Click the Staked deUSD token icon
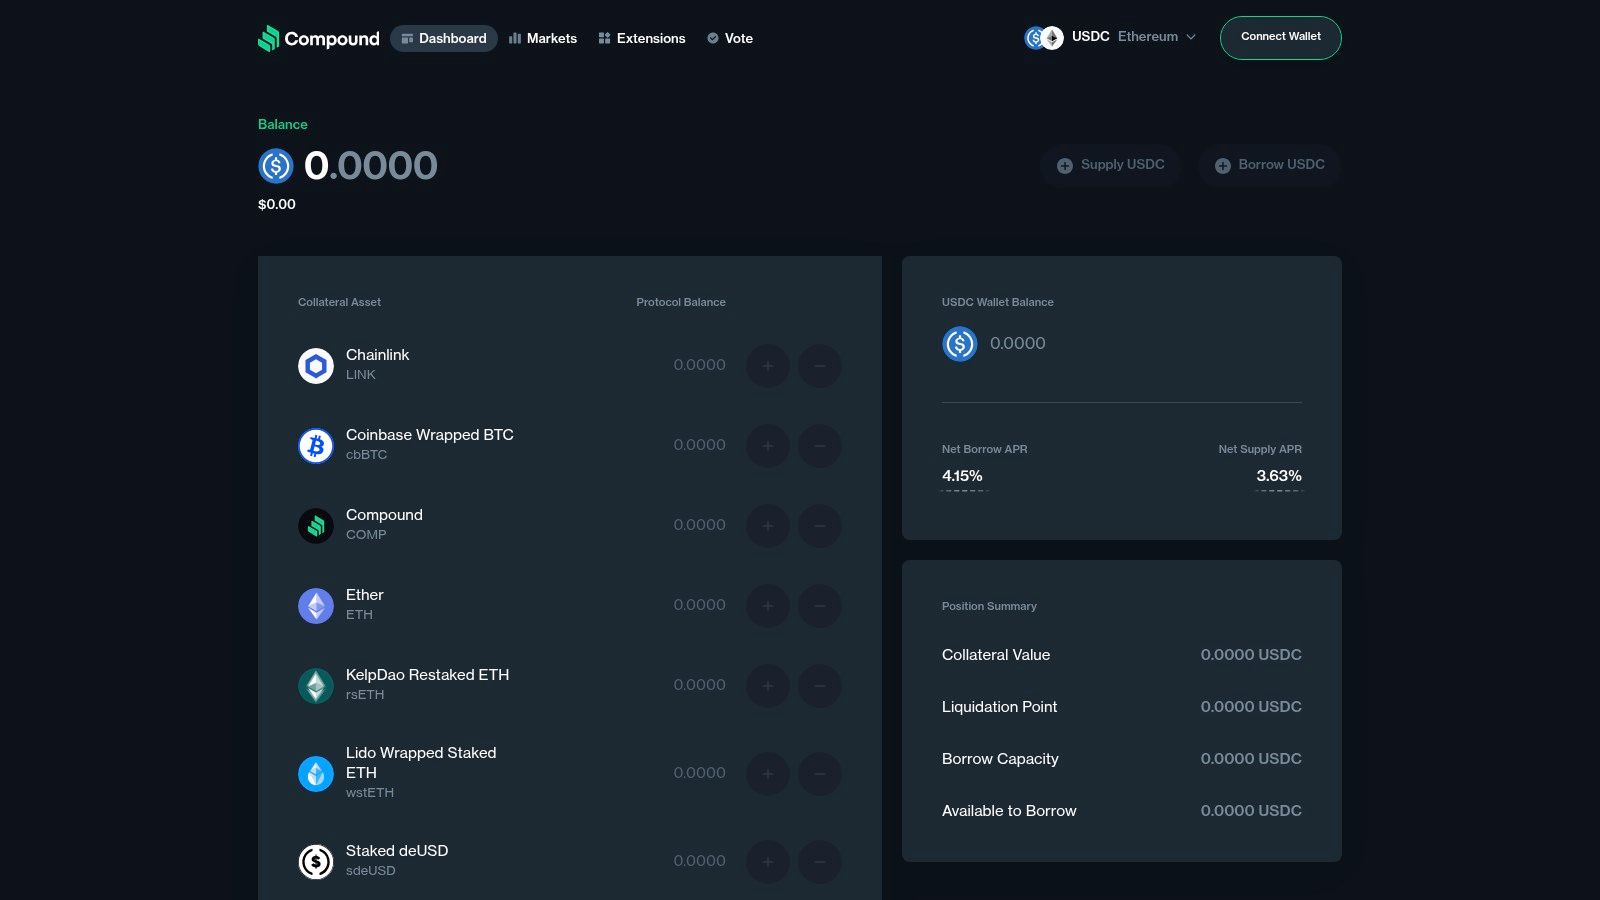Screen dimensions: 1600x900 pyautogui.click(x=316, y=862)
